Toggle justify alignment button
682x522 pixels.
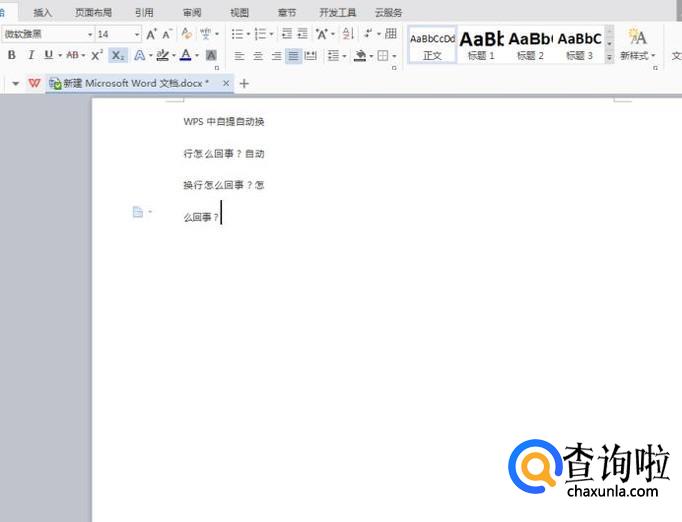(x=294, y=56)
